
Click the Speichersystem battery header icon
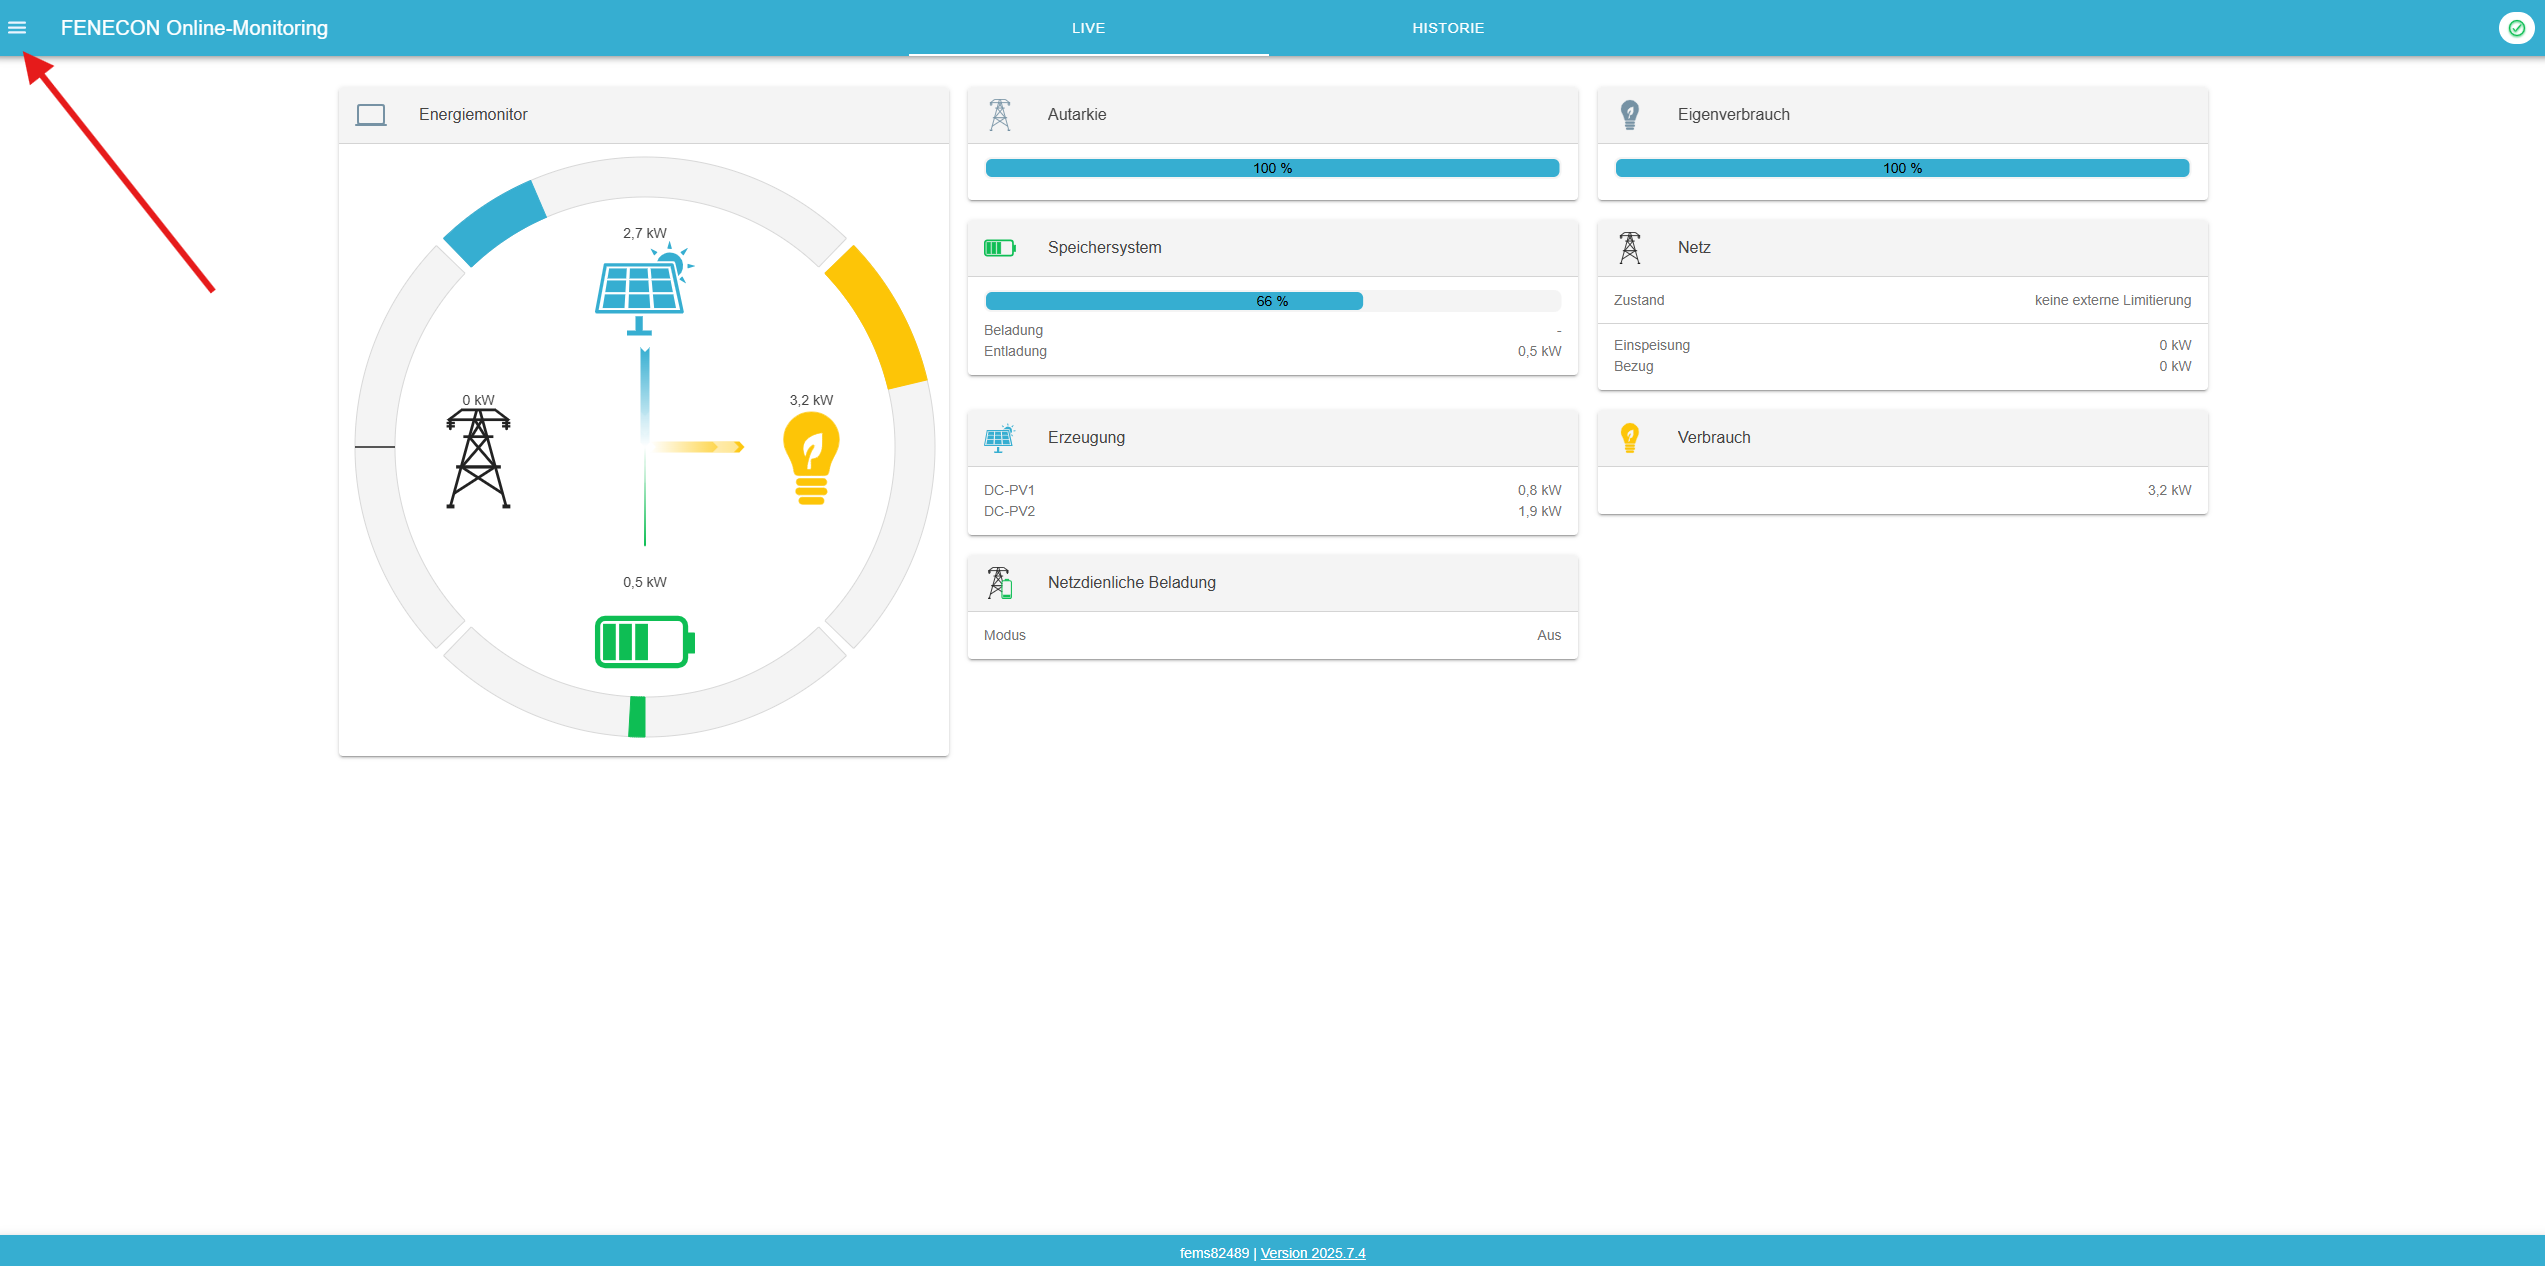pos(999,248)
